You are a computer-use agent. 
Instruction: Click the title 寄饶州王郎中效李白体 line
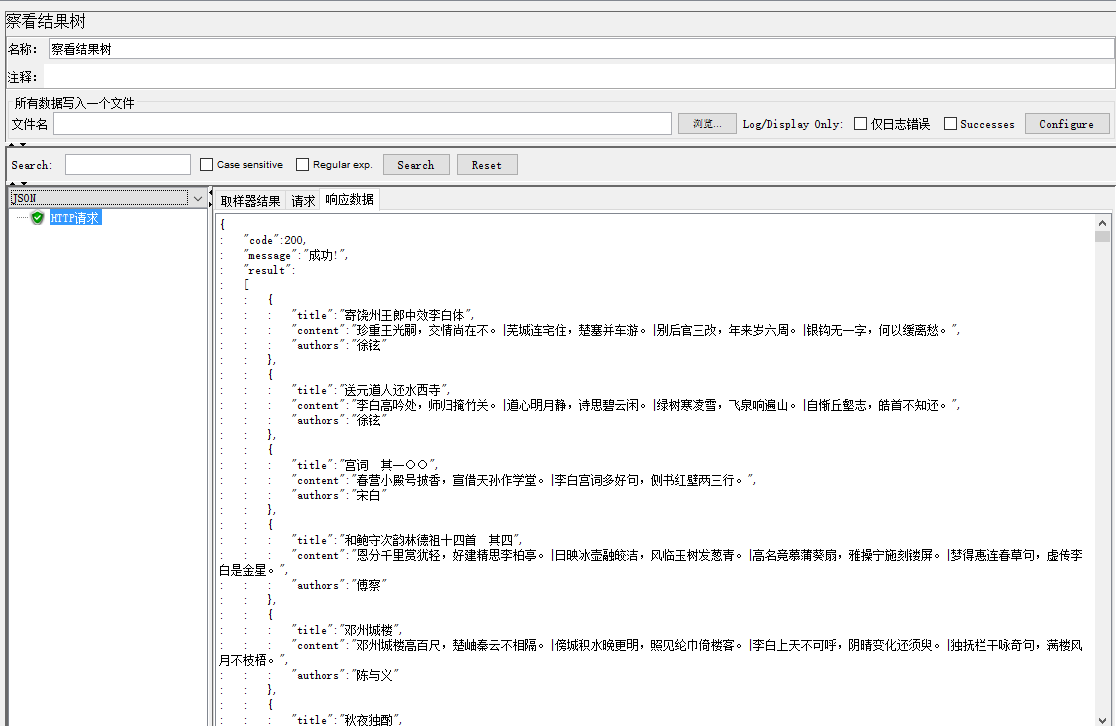tap(383, 315)
